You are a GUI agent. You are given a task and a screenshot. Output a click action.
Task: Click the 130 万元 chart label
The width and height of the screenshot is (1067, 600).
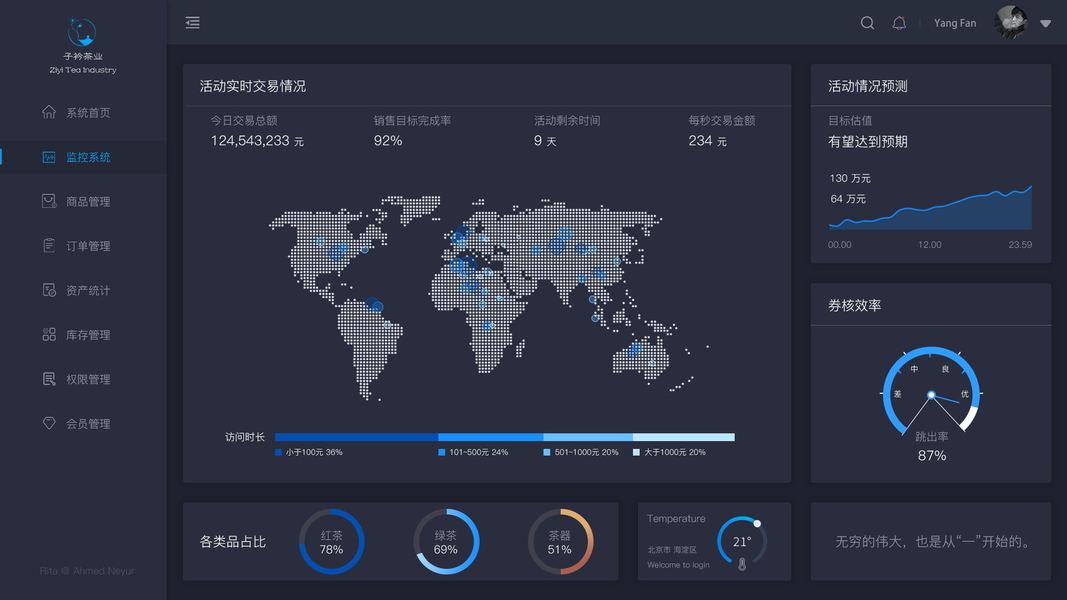[x=850, y=178]
